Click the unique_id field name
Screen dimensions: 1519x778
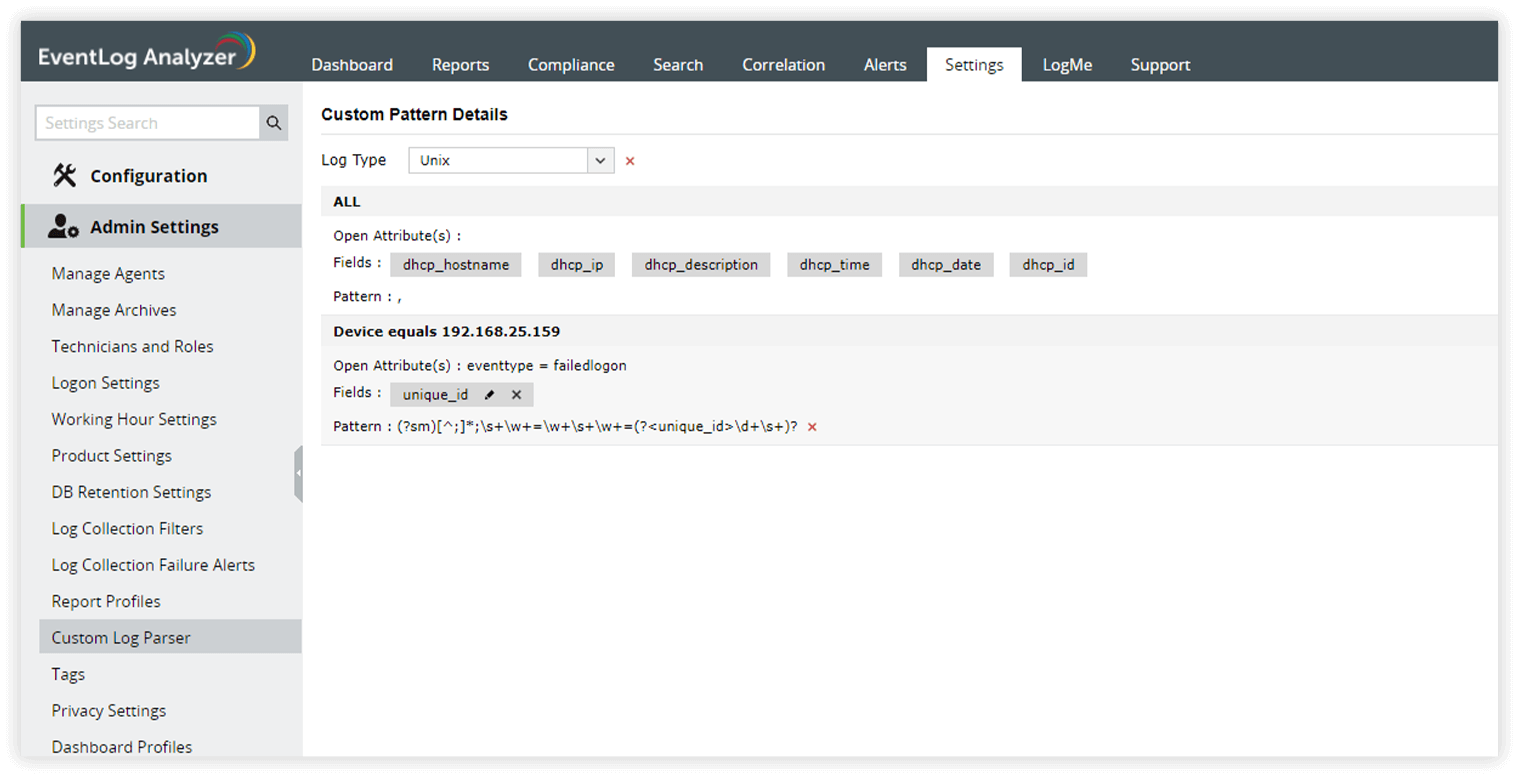pyautogui.click(x=435, y=395)
